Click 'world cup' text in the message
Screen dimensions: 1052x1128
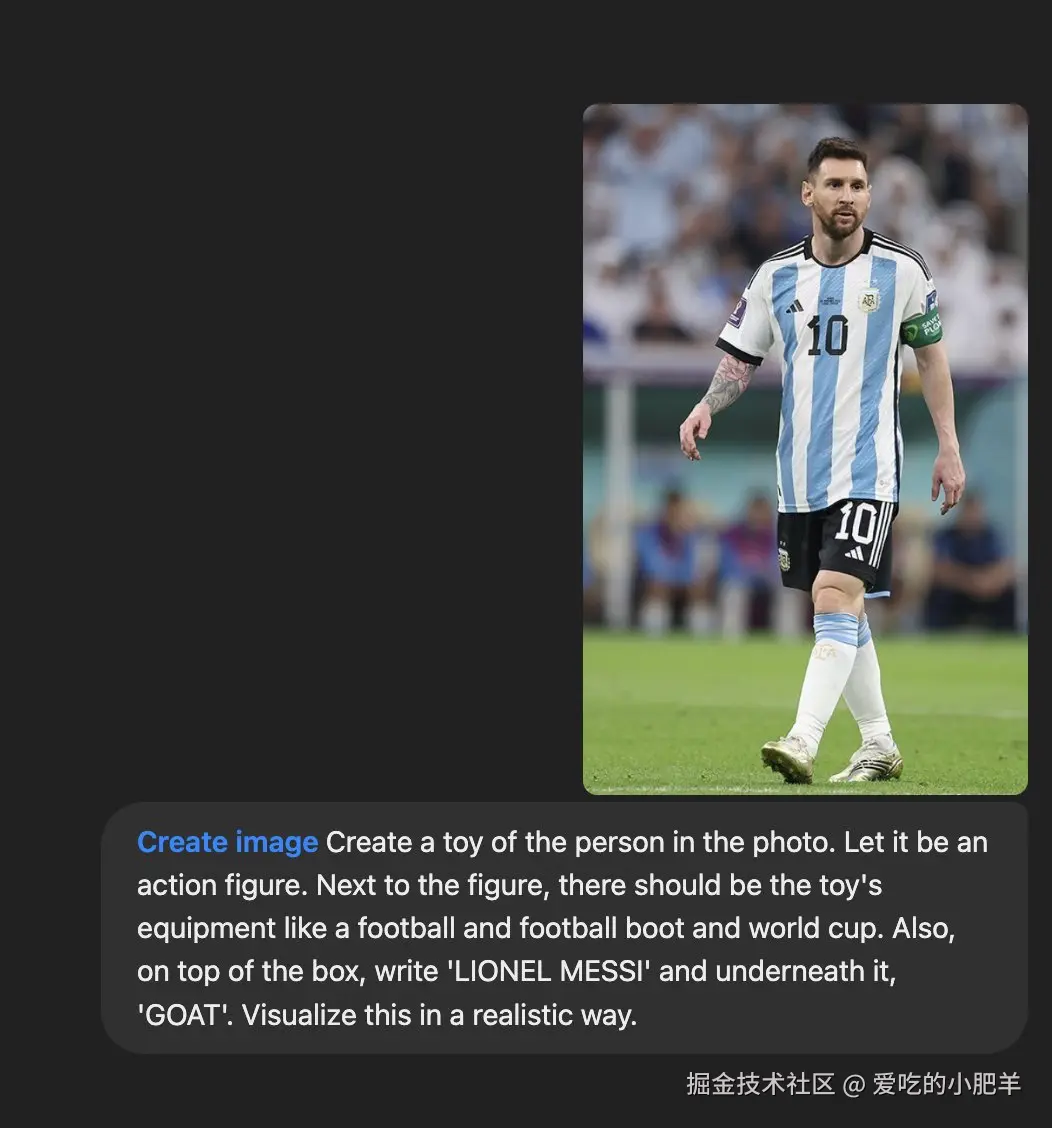(x=815, y=928)
